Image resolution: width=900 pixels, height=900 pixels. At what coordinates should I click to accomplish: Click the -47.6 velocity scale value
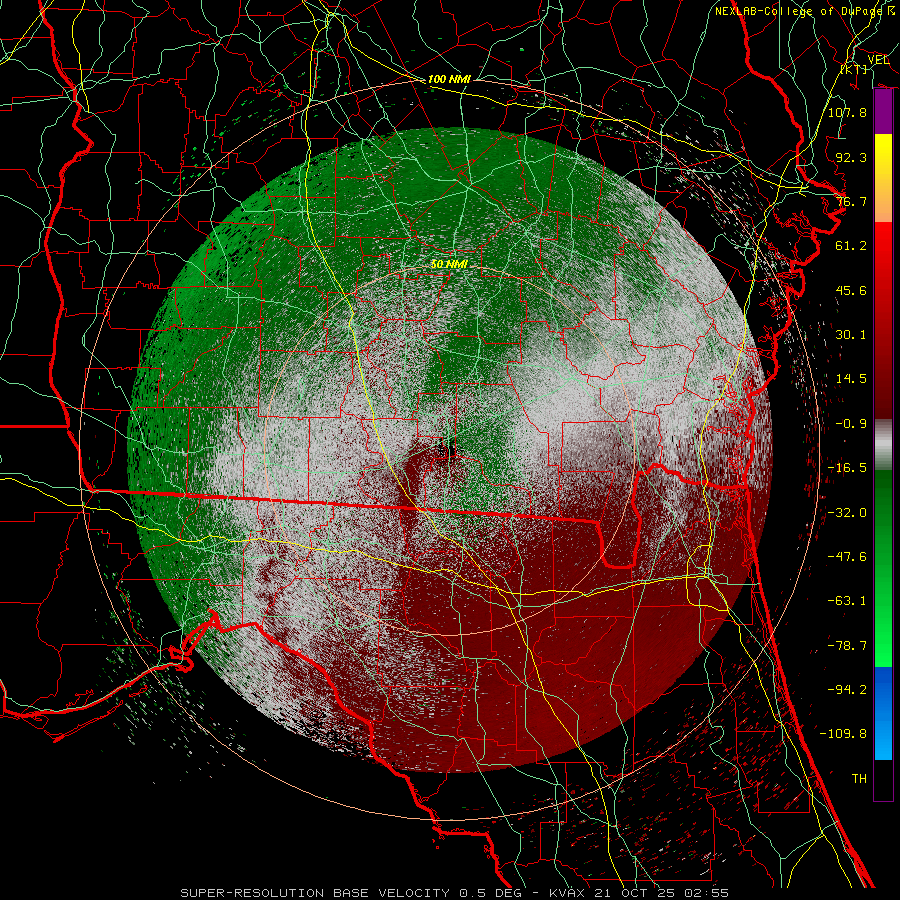click(847, 557)
